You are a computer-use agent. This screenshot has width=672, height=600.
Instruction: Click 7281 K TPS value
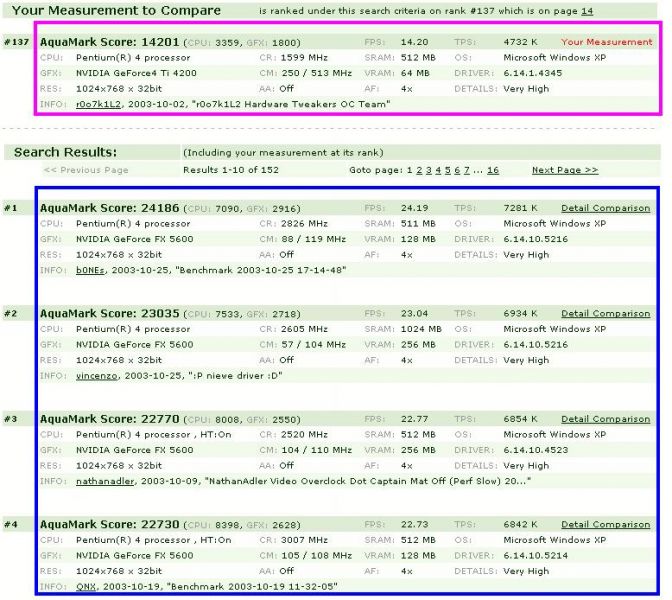[x=520, y=208]
